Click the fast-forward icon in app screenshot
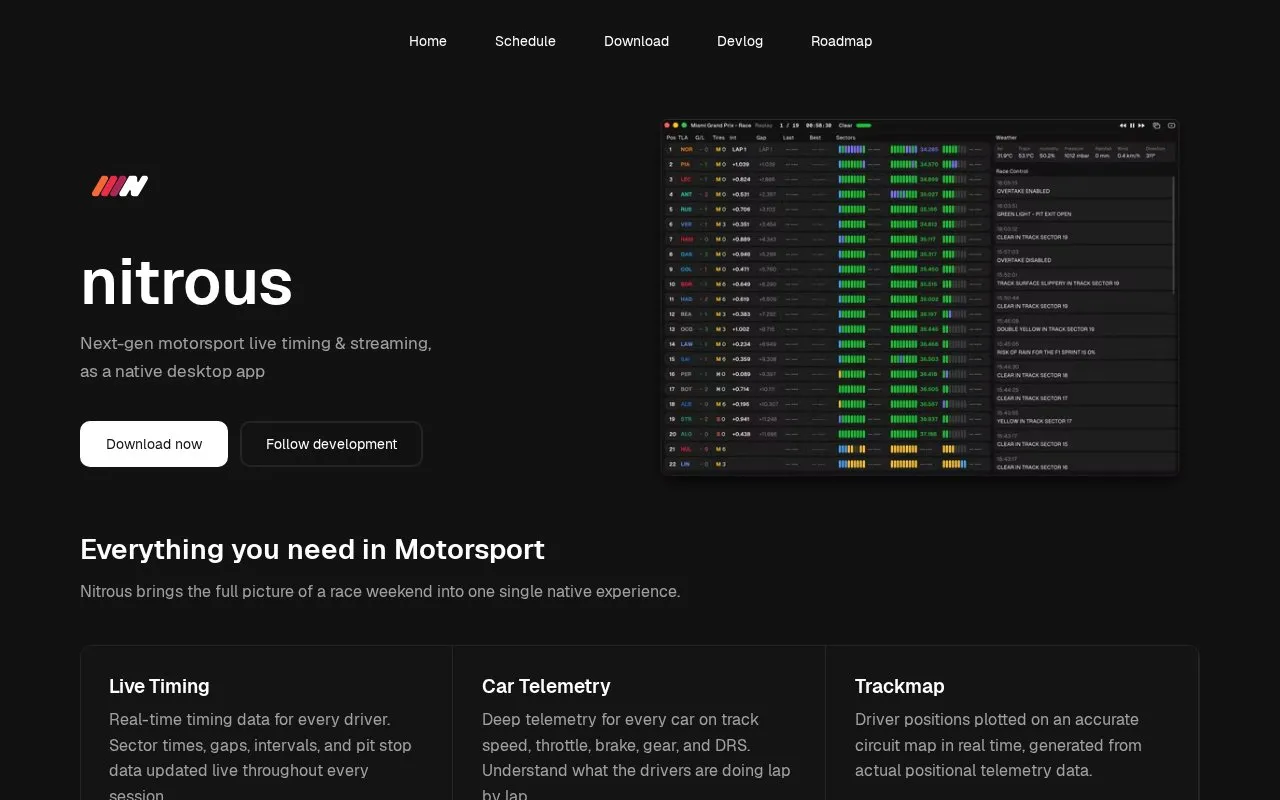1280x800 pixels. click(x=1141, y=126)
